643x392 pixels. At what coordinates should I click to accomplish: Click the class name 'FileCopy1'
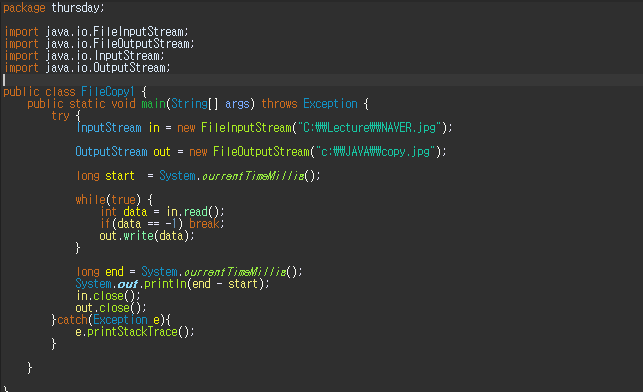pyautogui.click(x=108, y=92)
